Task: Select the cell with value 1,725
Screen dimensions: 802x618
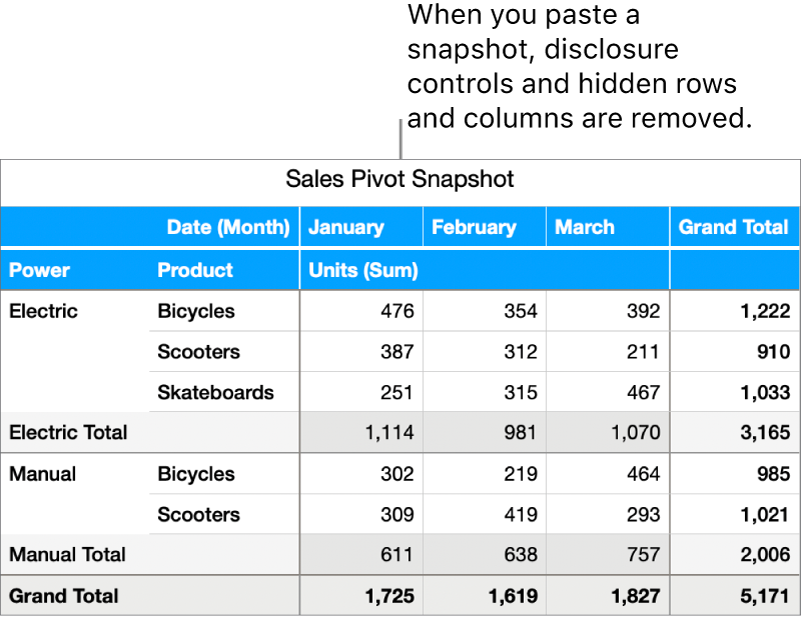Action: coord(389,596)
